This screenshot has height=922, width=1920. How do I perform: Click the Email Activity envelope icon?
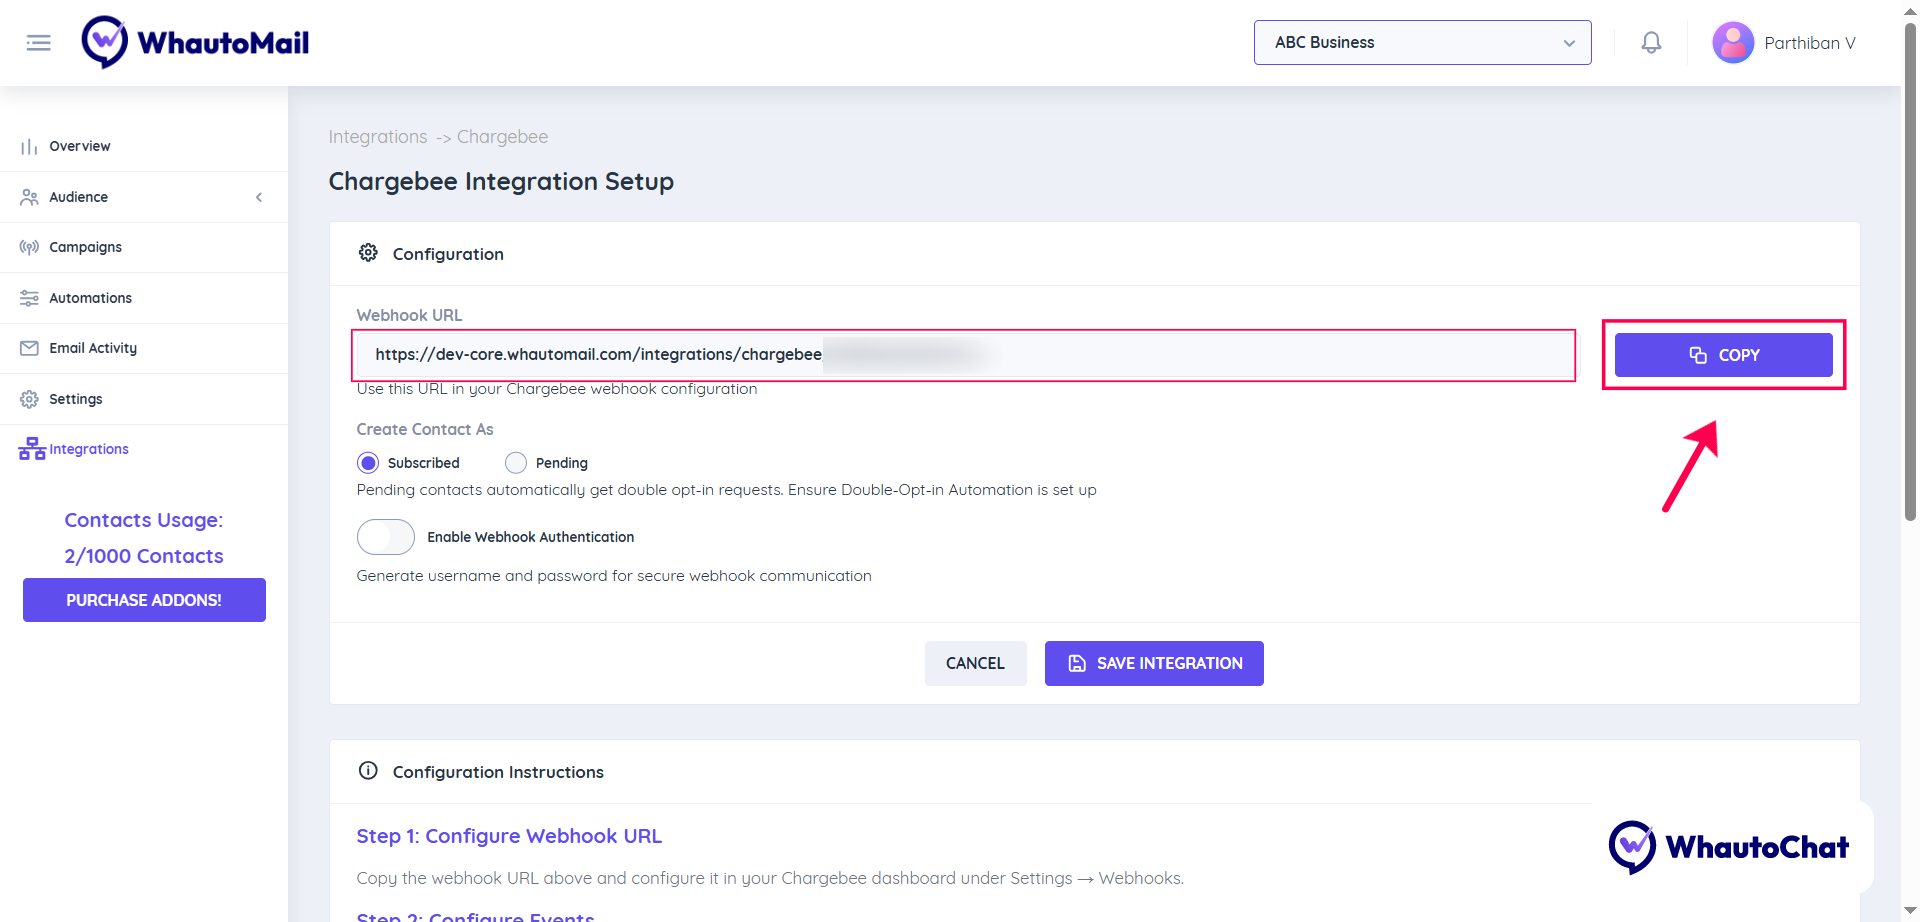[28, 347]
